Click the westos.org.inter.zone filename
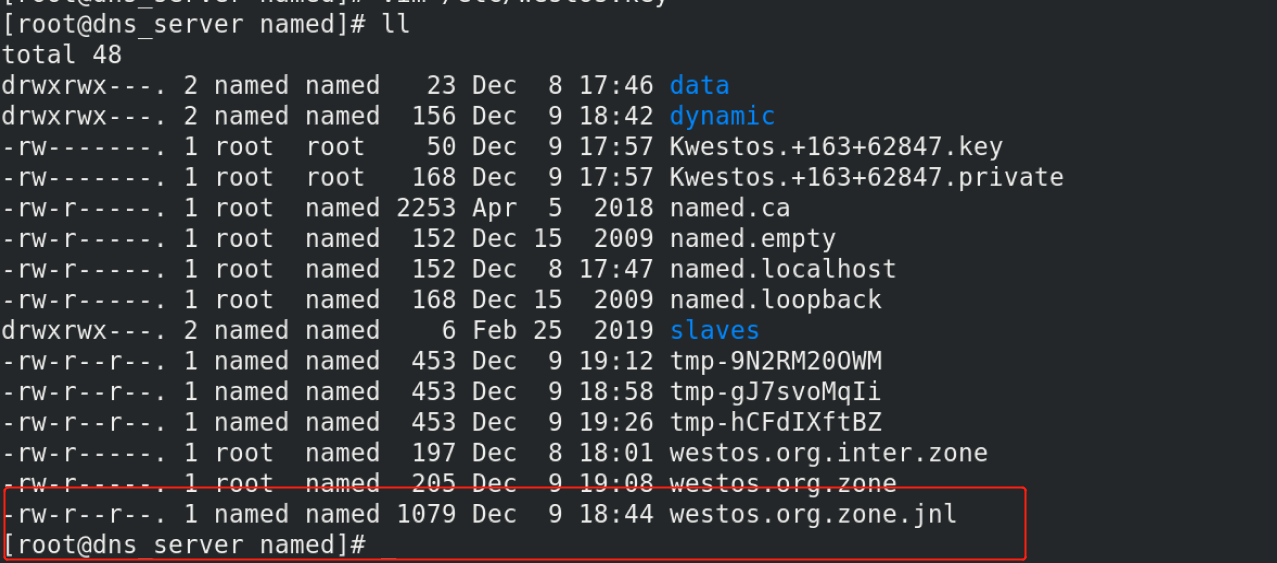This screenshot has width=1277, height=563. click(828, 454)
